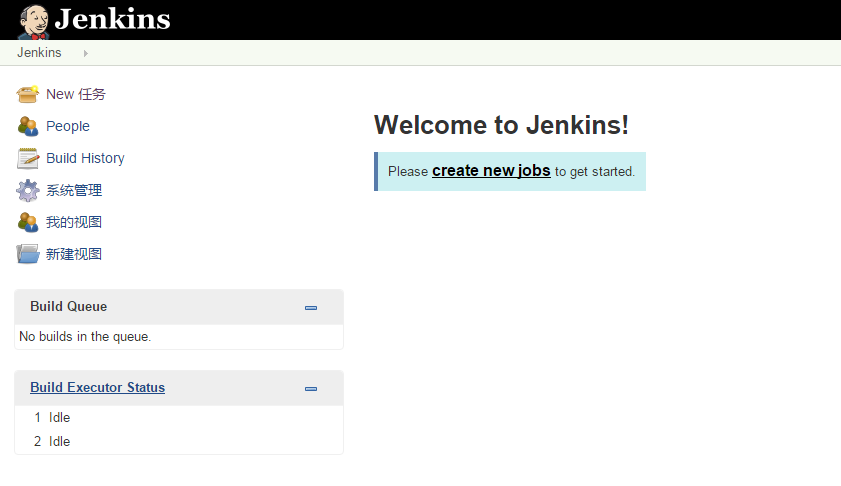Viewport: 841px width, 486px height.
Task: Click the Build Queue panel header
Action: tap(179, 307)
